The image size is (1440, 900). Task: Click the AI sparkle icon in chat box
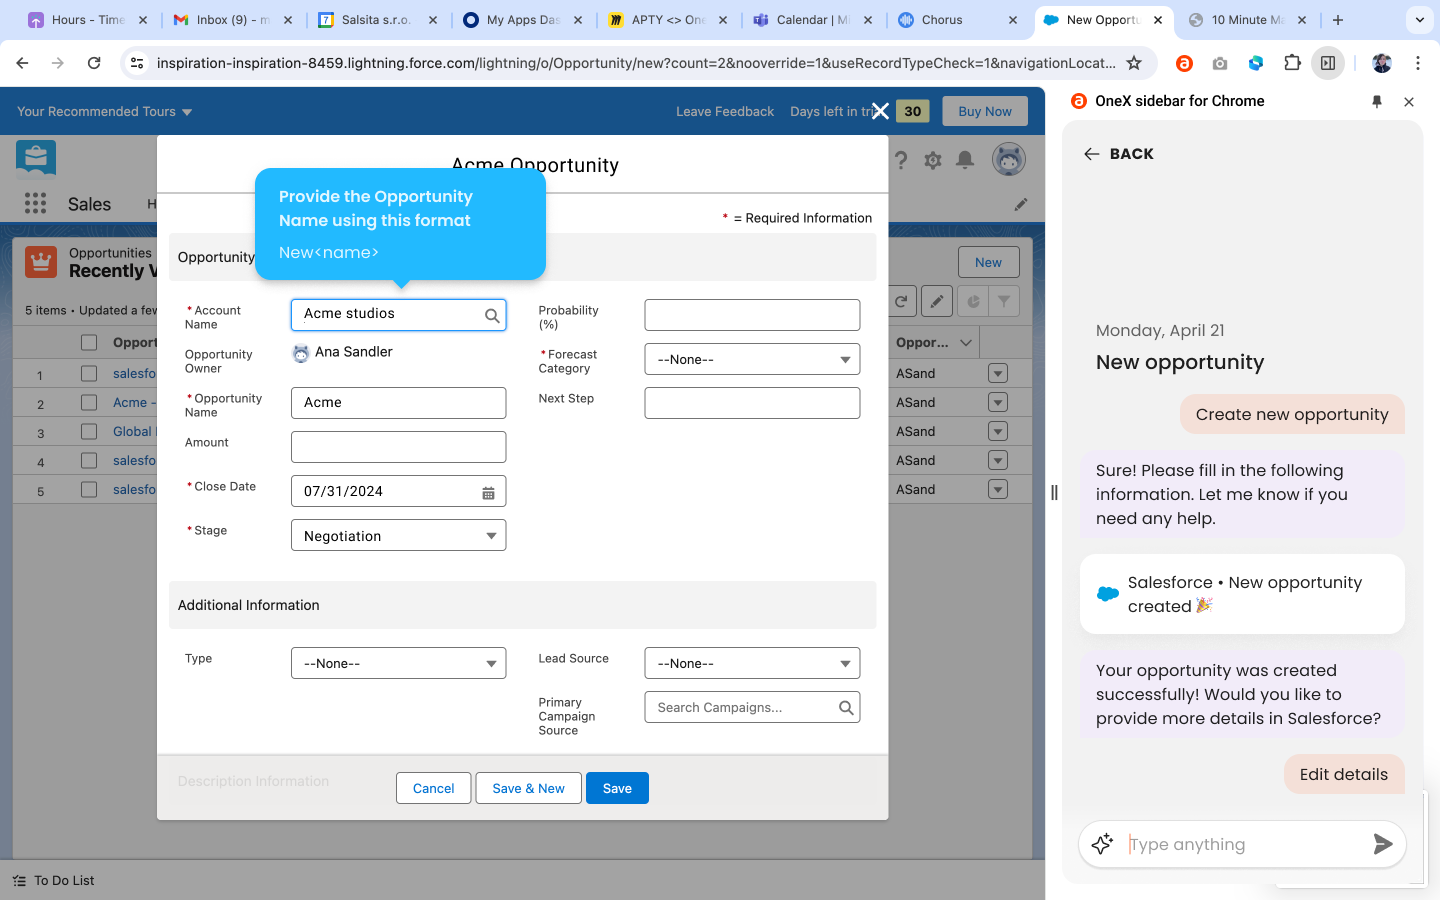tap(1102, 844)
